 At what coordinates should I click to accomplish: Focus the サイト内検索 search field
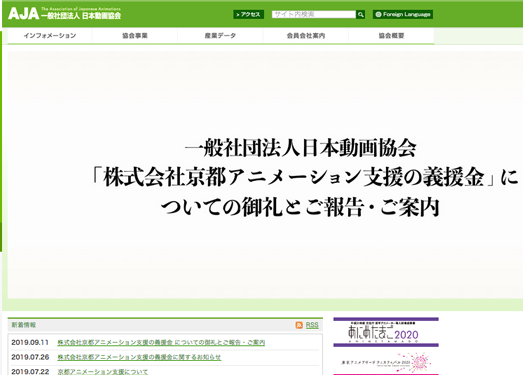[314, 14]
